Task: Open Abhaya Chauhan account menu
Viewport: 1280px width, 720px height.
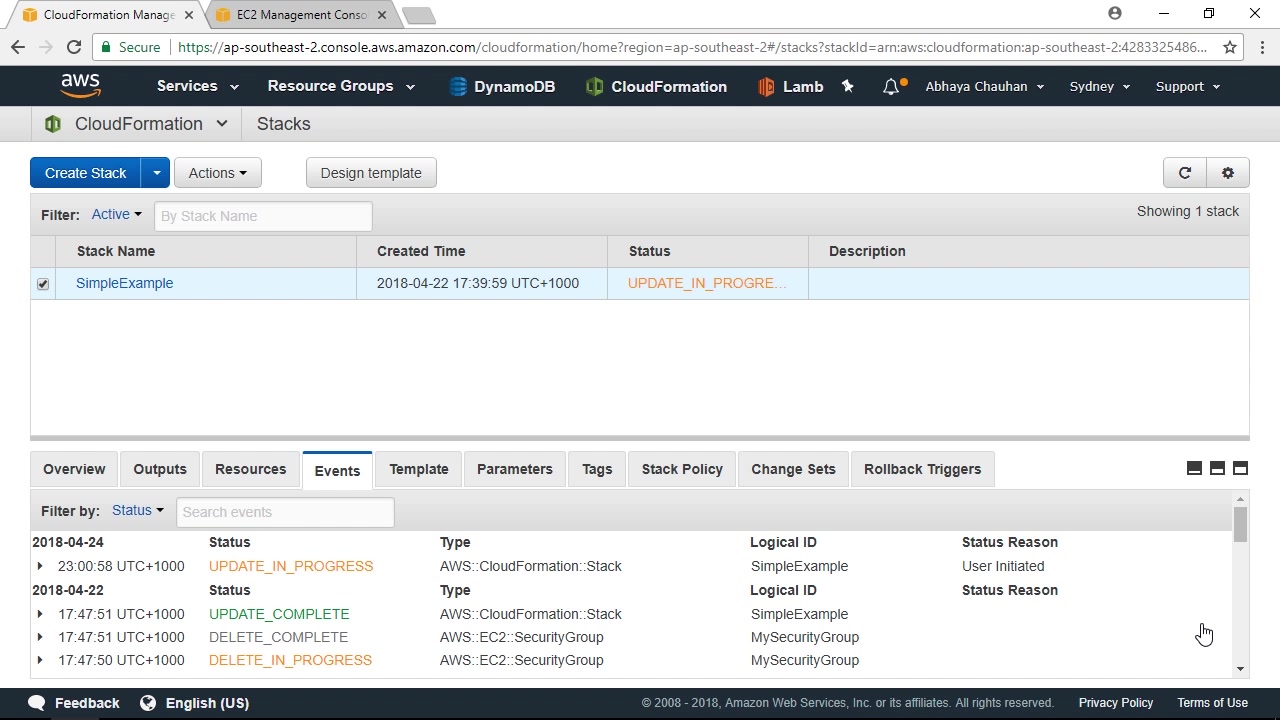Action: pos(985,87)
